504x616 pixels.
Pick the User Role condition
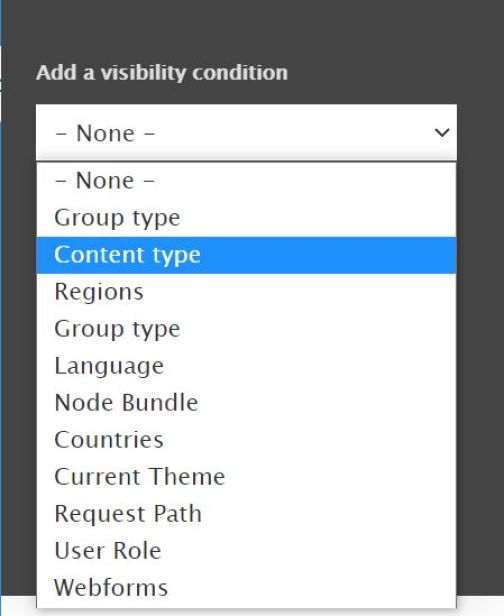pyautogui.click(x=246, y=551)
